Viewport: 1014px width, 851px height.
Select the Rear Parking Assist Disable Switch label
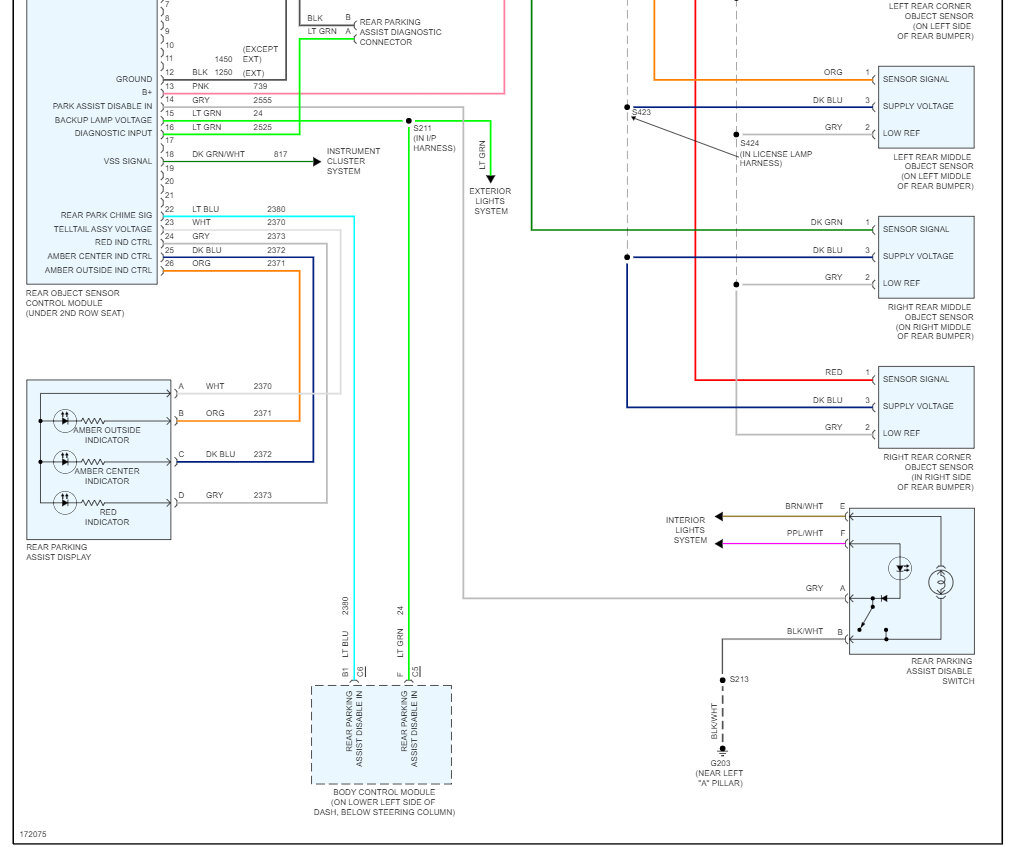(x=940, y=671)
